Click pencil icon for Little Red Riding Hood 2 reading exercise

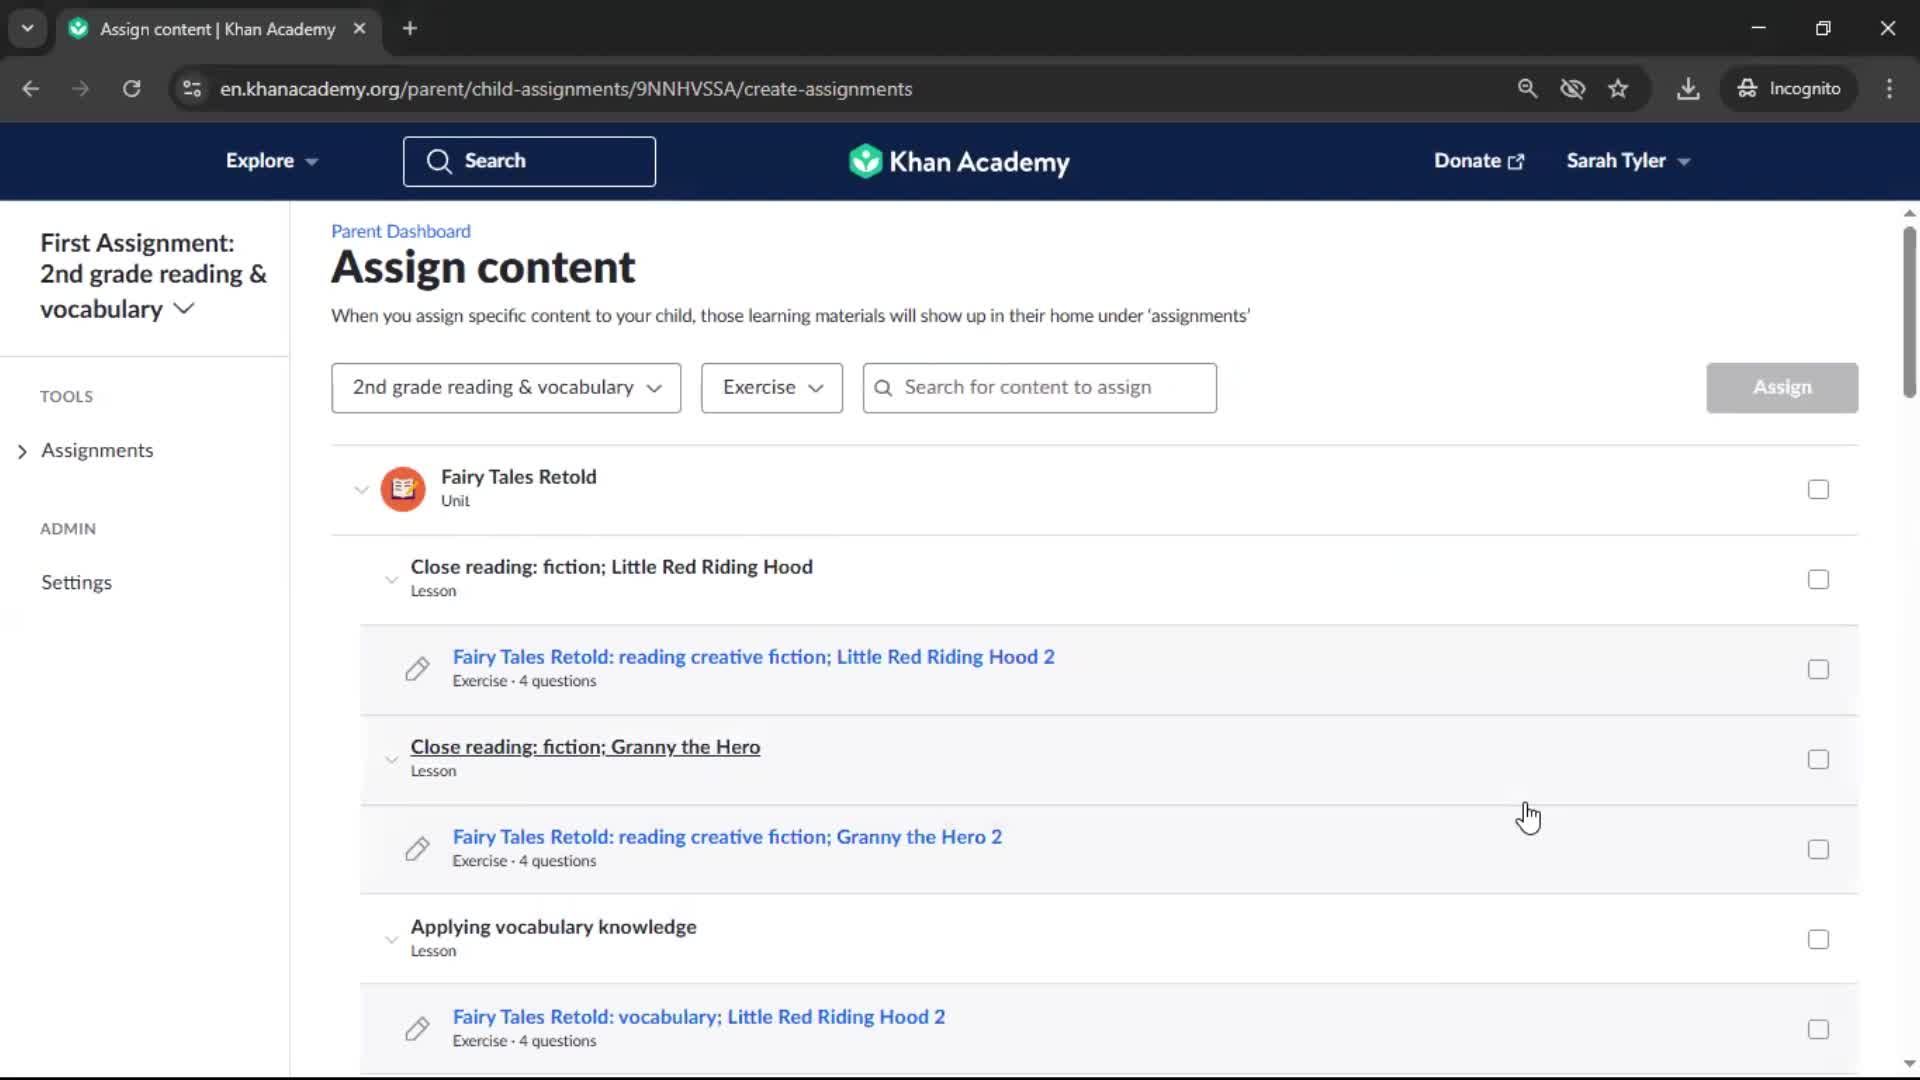pyautogui.click(x=417, y=669)
